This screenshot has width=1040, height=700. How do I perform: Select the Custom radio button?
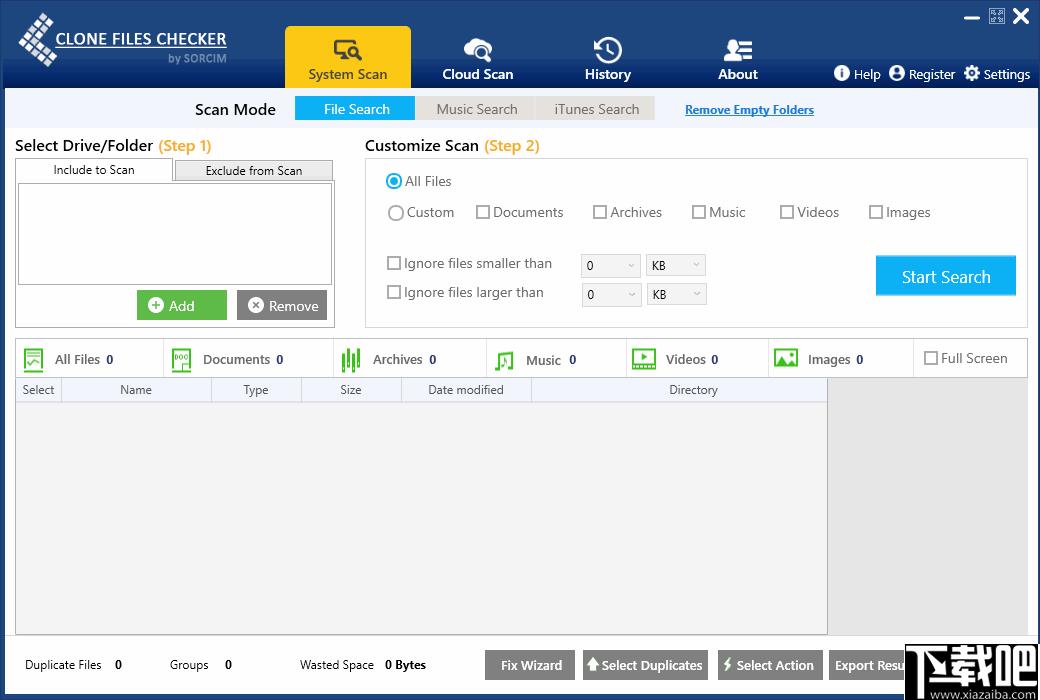(395, 213)
